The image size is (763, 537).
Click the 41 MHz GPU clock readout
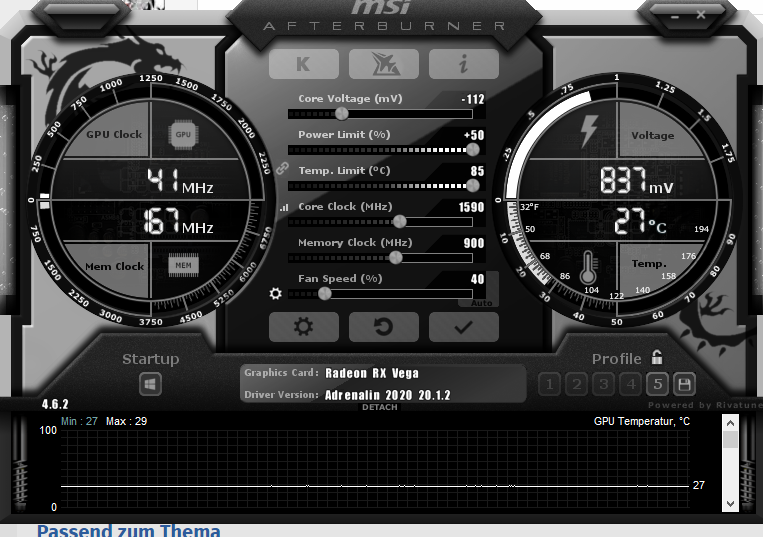[180, 180]
